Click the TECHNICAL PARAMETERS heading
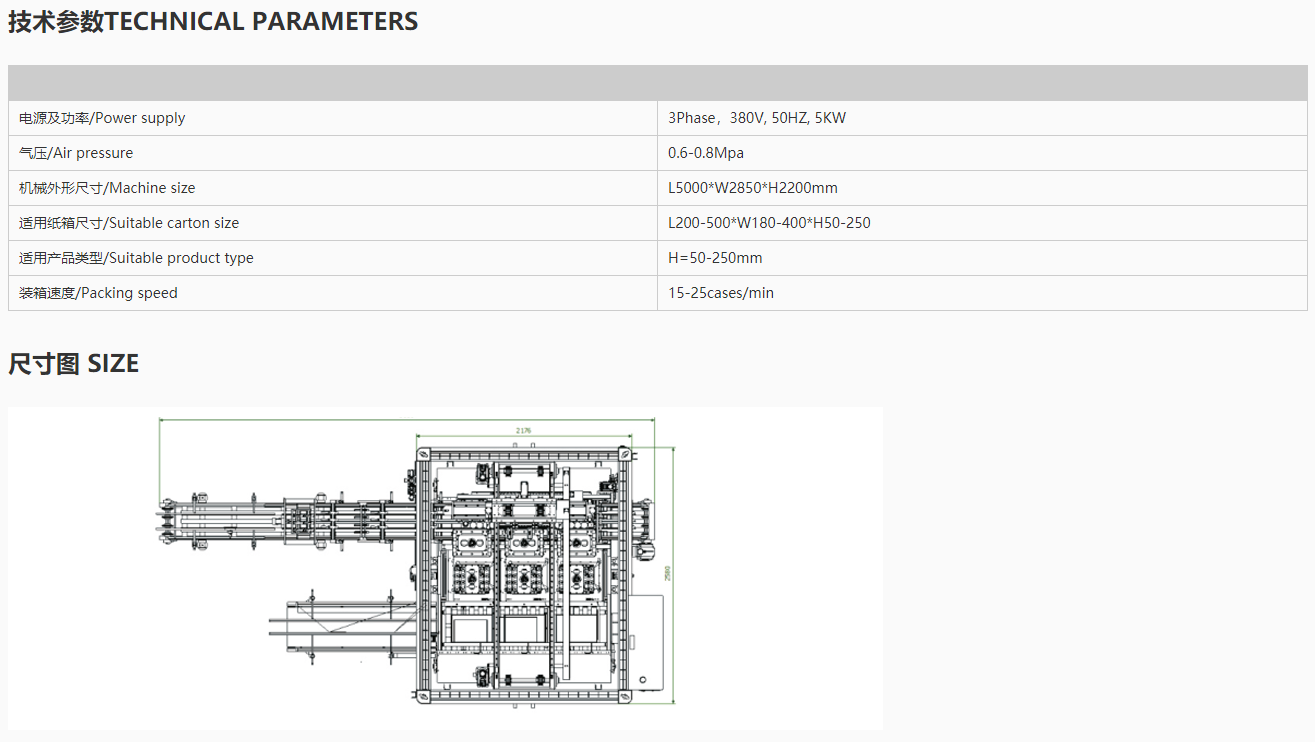 point(213,21)
